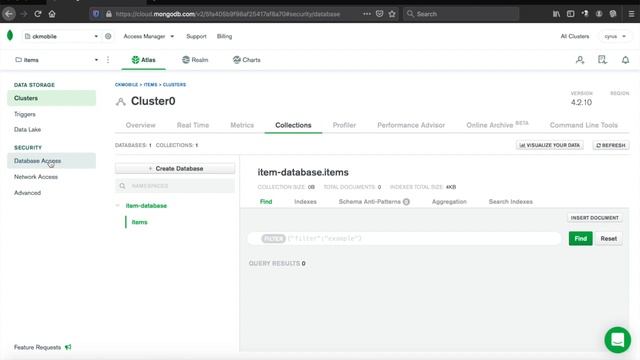This screenshot has height=360, width=640.
Task: Select items collection in tree
Action: click(139, 222)
